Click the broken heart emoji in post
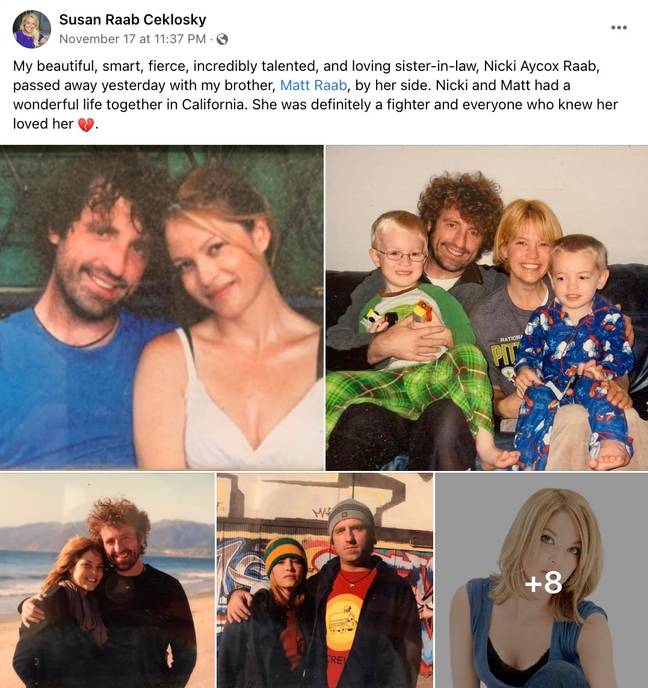Image resolution: width=648 pixels, height=688 pixels. (86, 125)
